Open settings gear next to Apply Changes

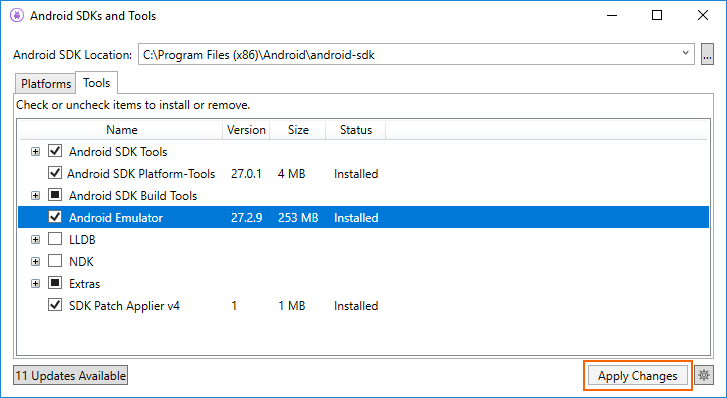[x=704, y=375]
